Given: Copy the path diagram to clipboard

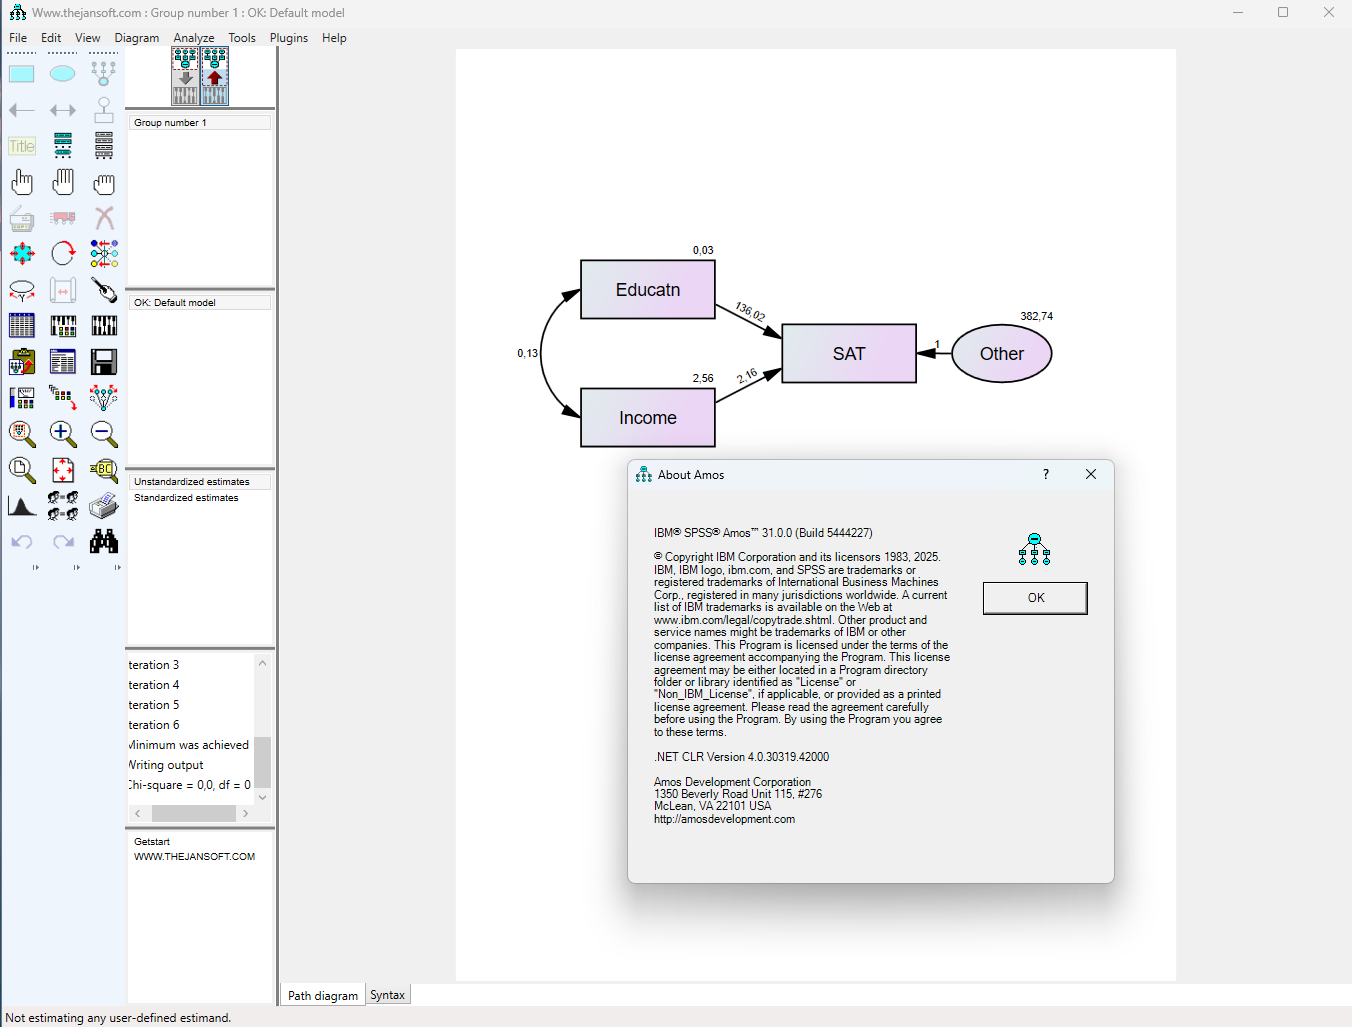Looking at the screenshot, I should pos(22,362).
